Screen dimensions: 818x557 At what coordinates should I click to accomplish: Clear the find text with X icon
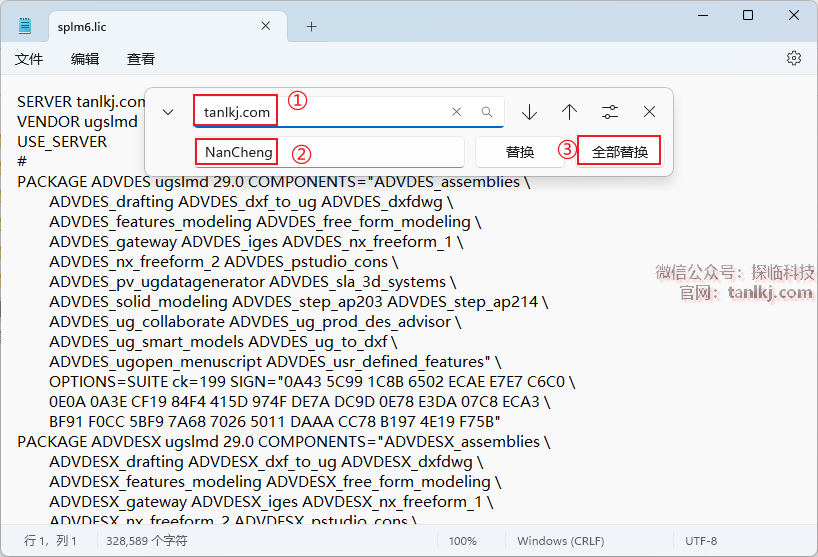[x=457, y=112]
